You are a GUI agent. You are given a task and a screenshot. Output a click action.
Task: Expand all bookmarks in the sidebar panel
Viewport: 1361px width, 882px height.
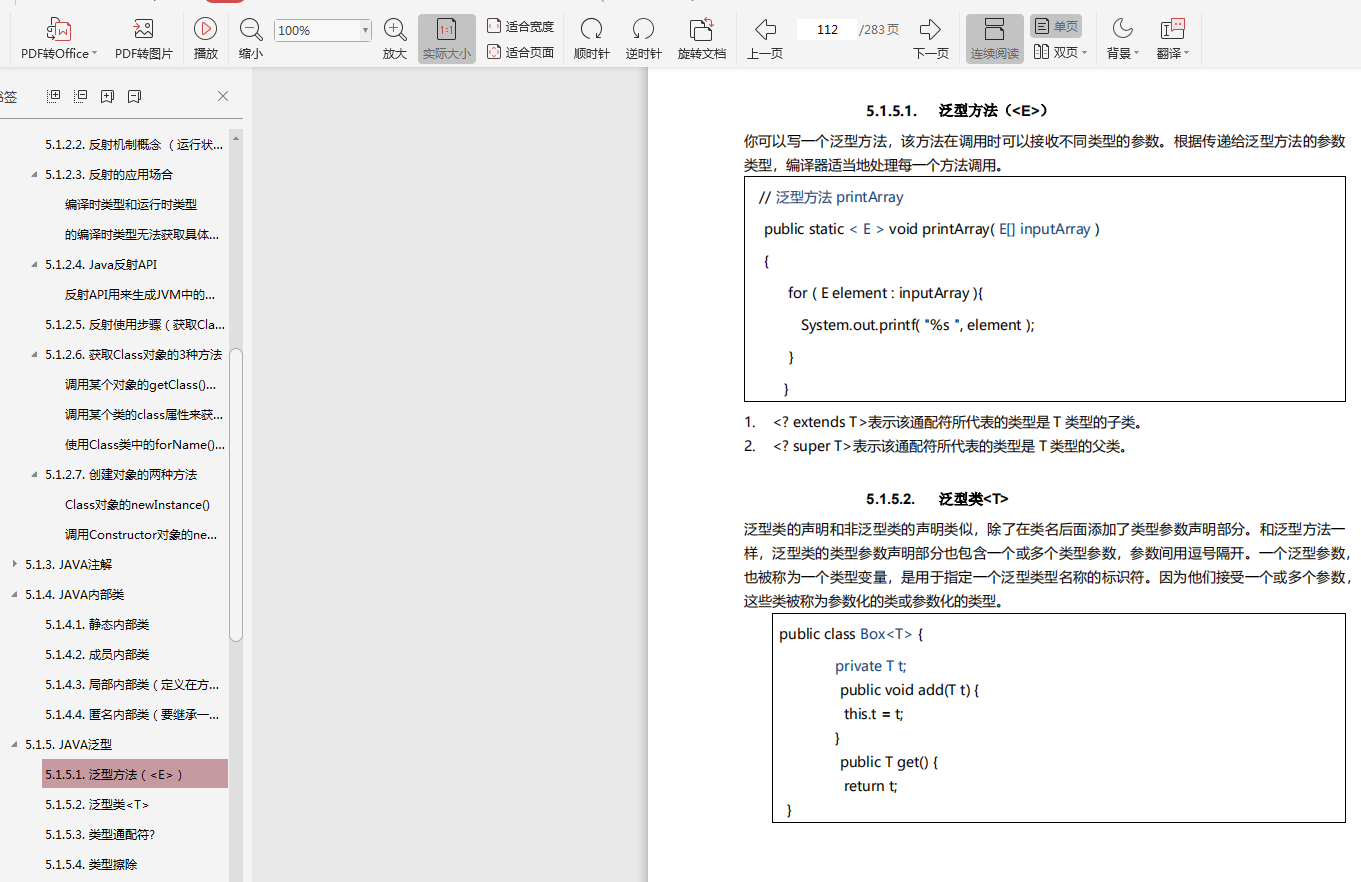point(53,95)
